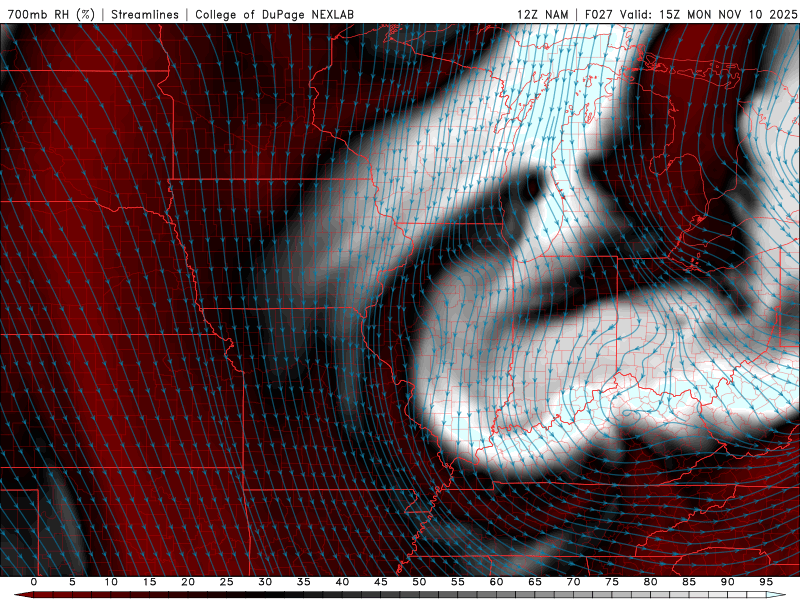Click the "Streamlines" header label
Image resolution: width=800 pixels, height=600 pixels.
[145, 14]
